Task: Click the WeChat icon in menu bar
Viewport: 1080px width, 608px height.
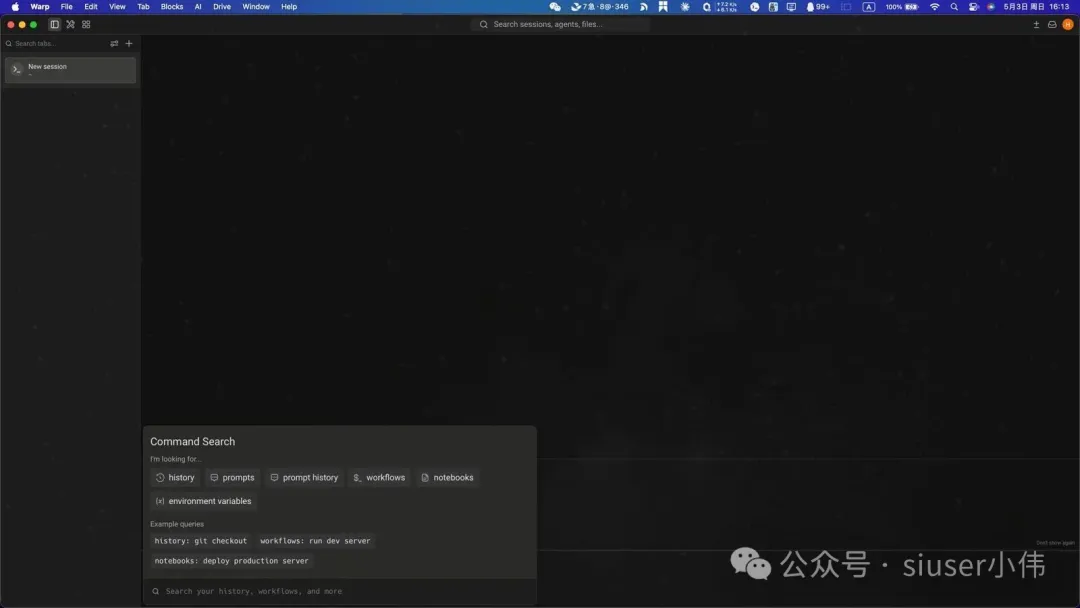Action: [555, 6]
